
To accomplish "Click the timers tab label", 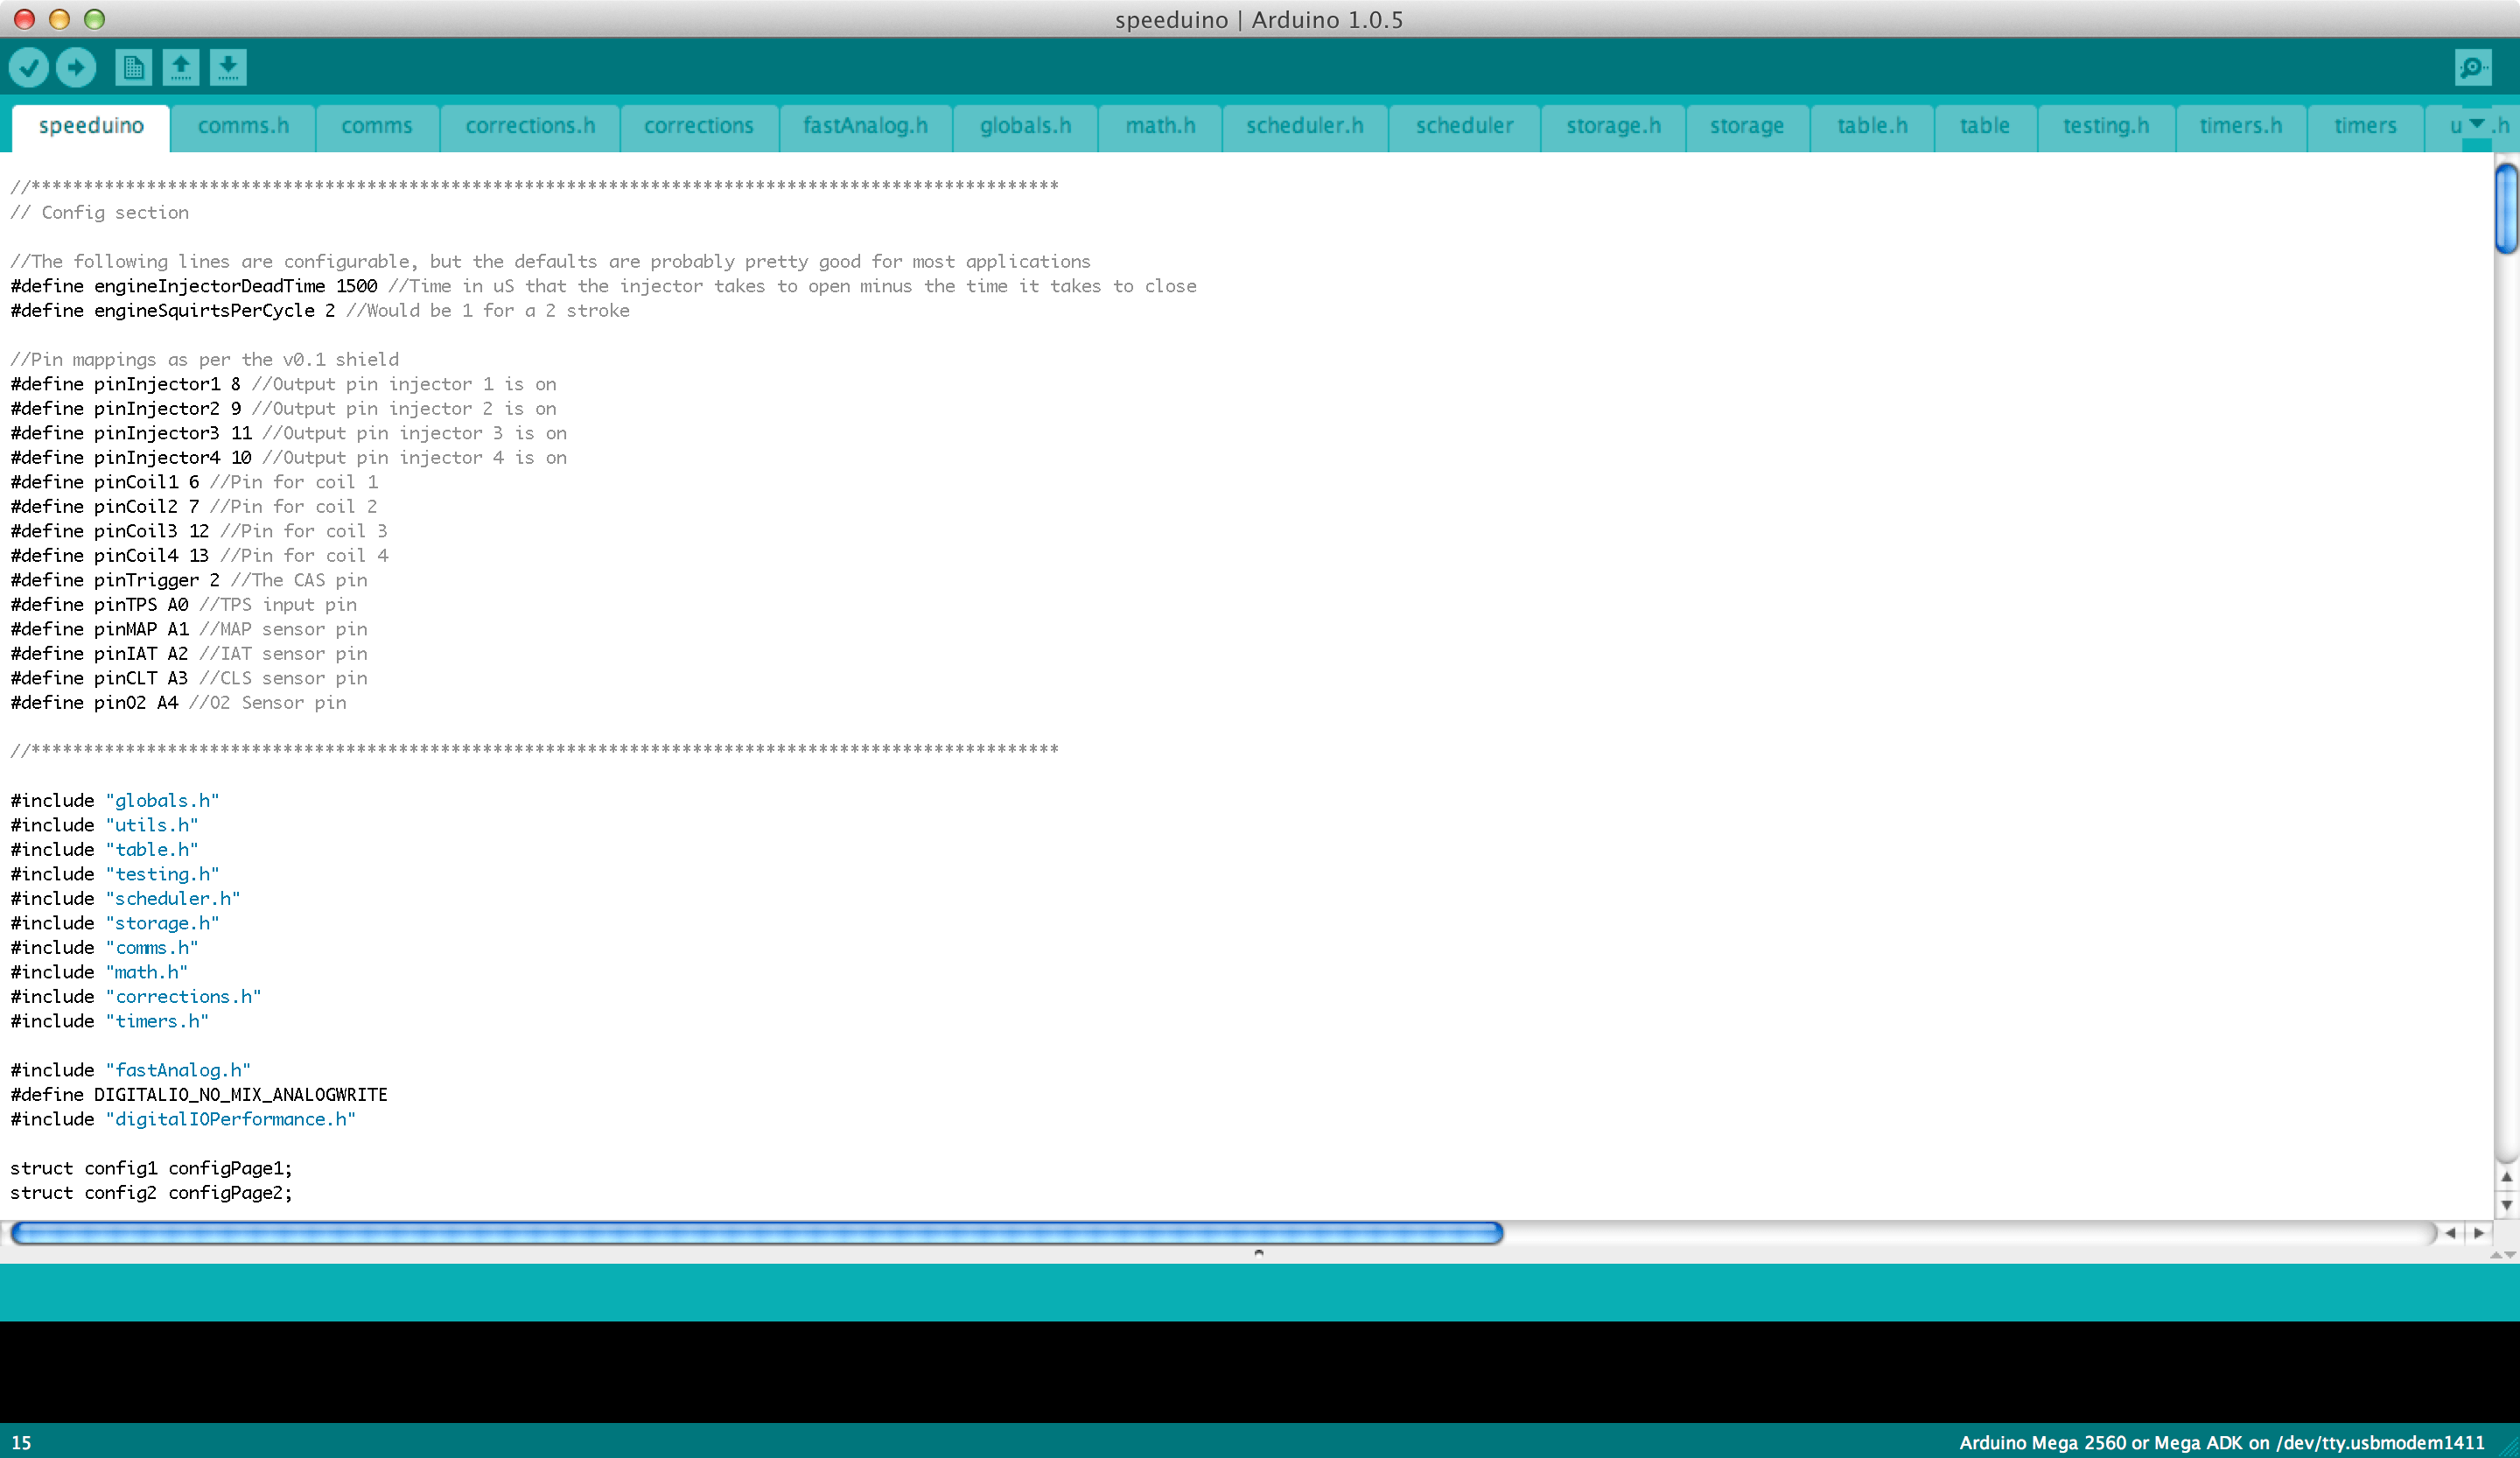I will (2365, 125).
